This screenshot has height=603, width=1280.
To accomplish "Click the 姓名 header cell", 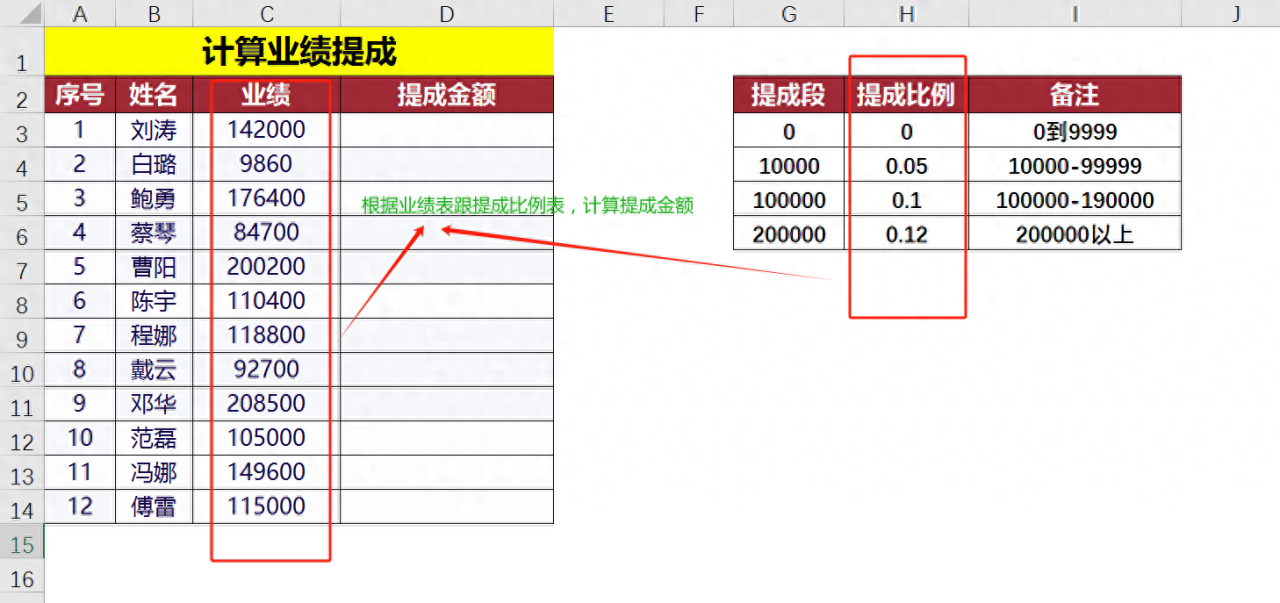I will point(154,95).
